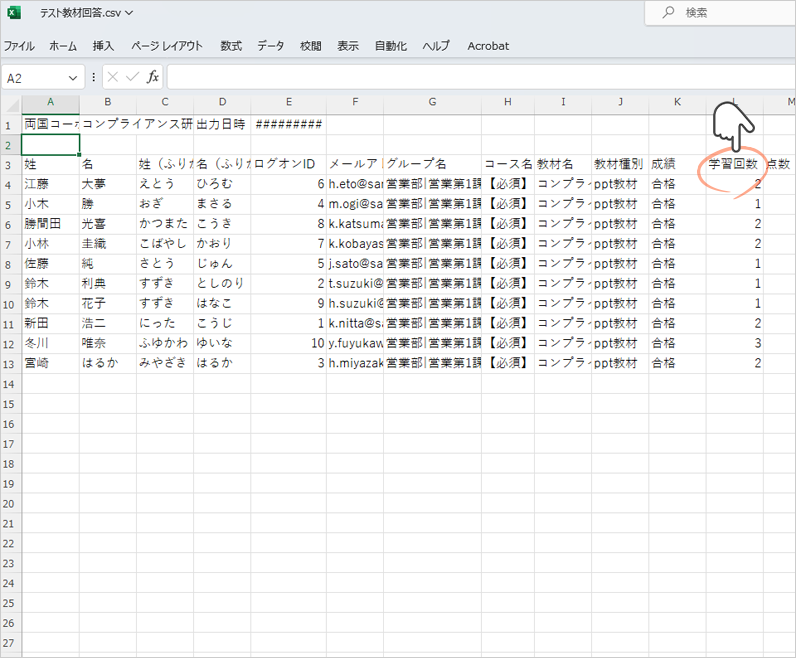This screenshot has height=658, width=796.
Task: Switch to the 挿入 tab
Action: pyautogui.click(x=103, y=46)
